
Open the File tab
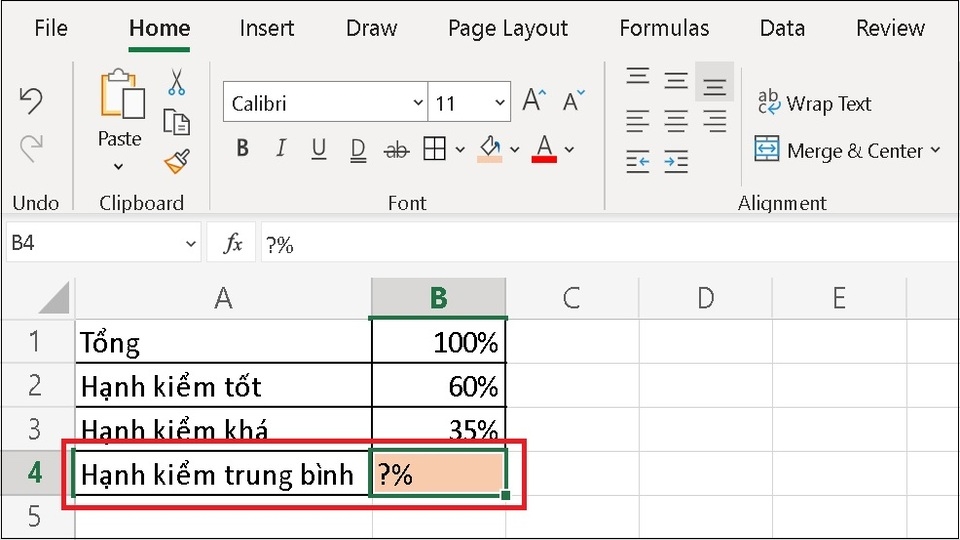click(51, 28)
